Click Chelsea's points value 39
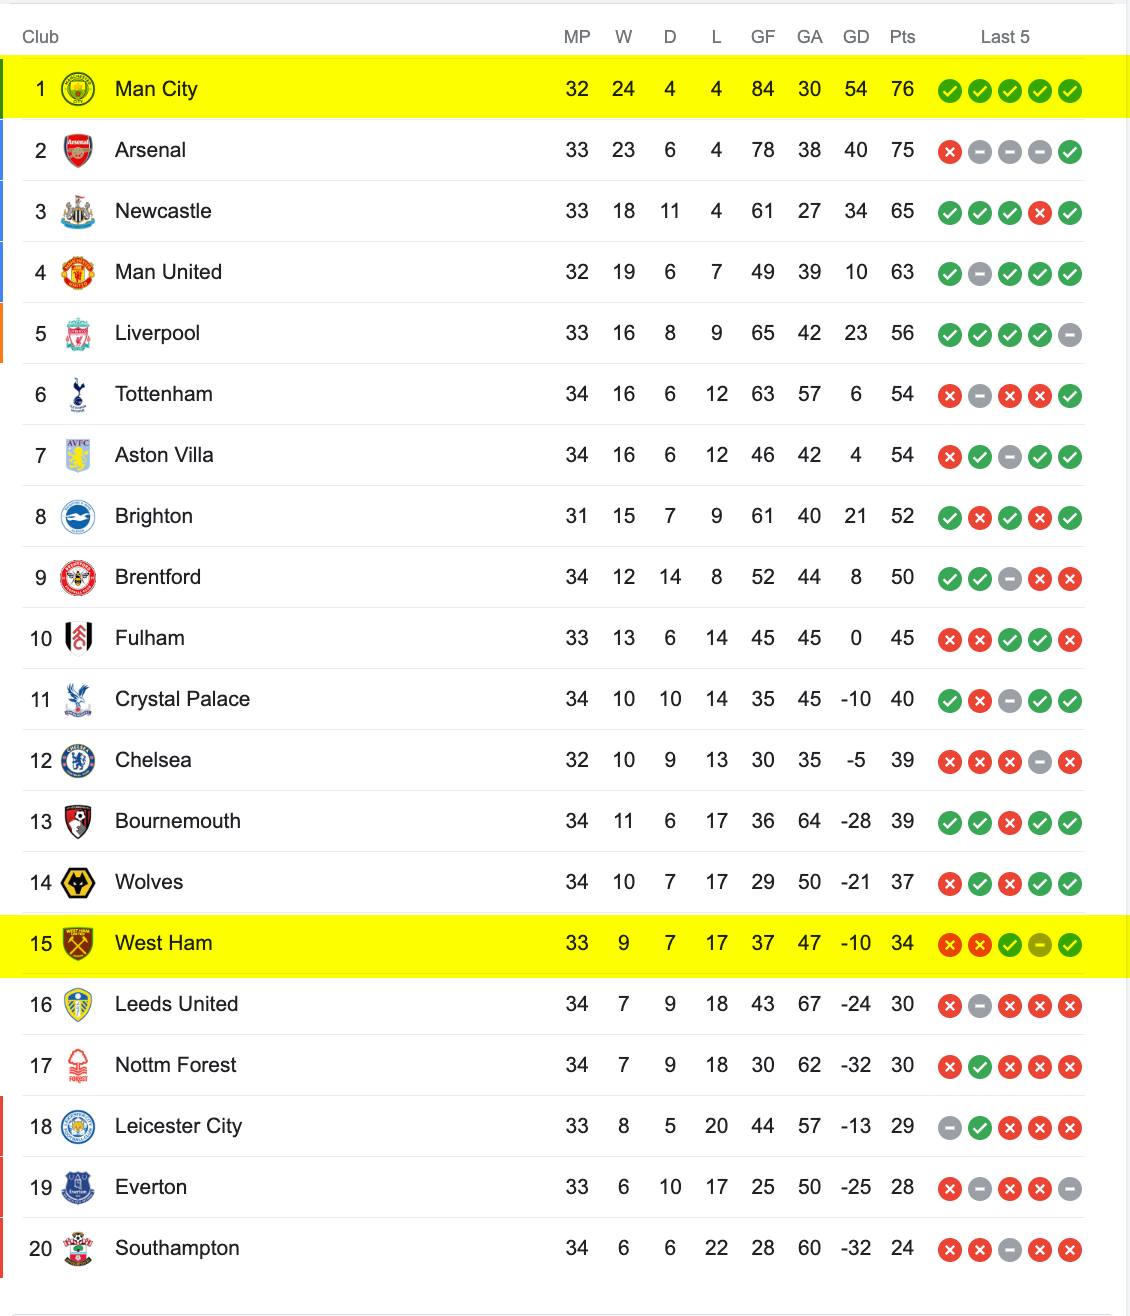 click(x=902, y=760)
